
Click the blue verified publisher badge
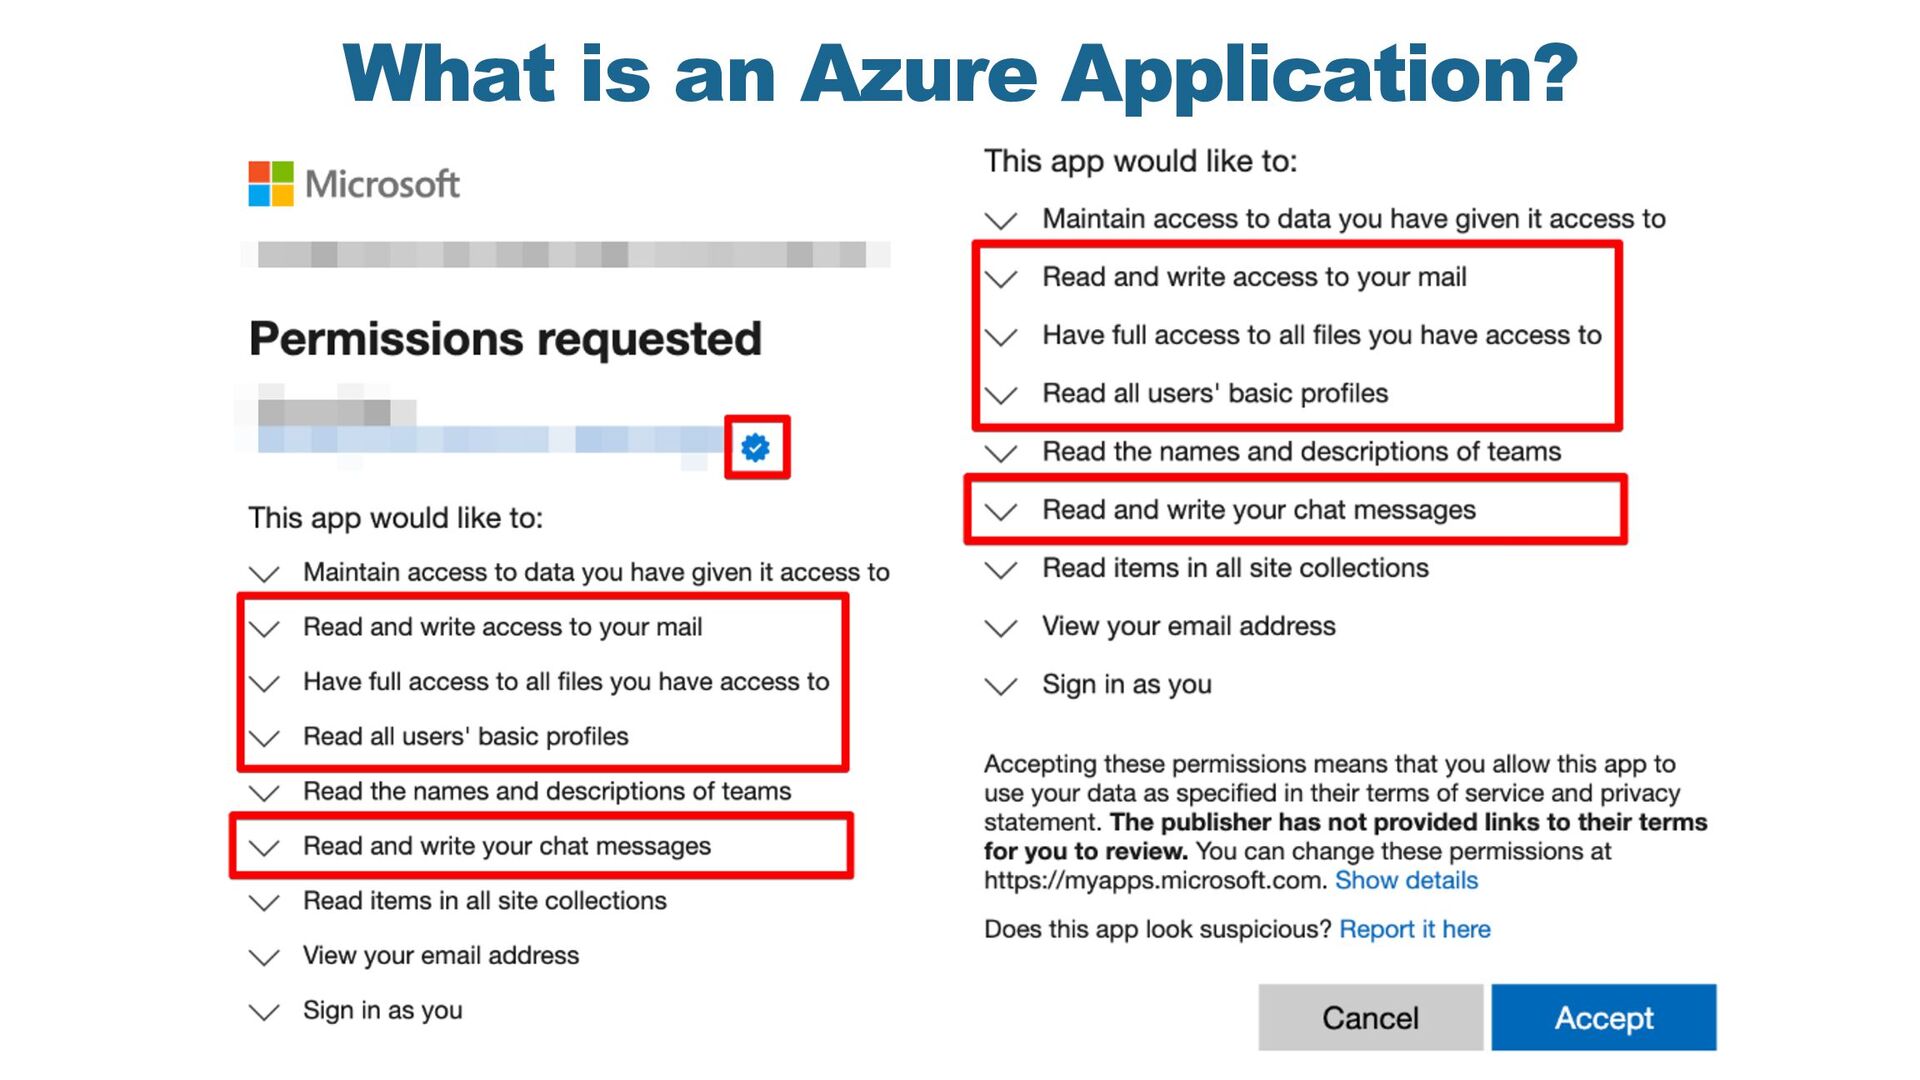(x=756, y=447)
